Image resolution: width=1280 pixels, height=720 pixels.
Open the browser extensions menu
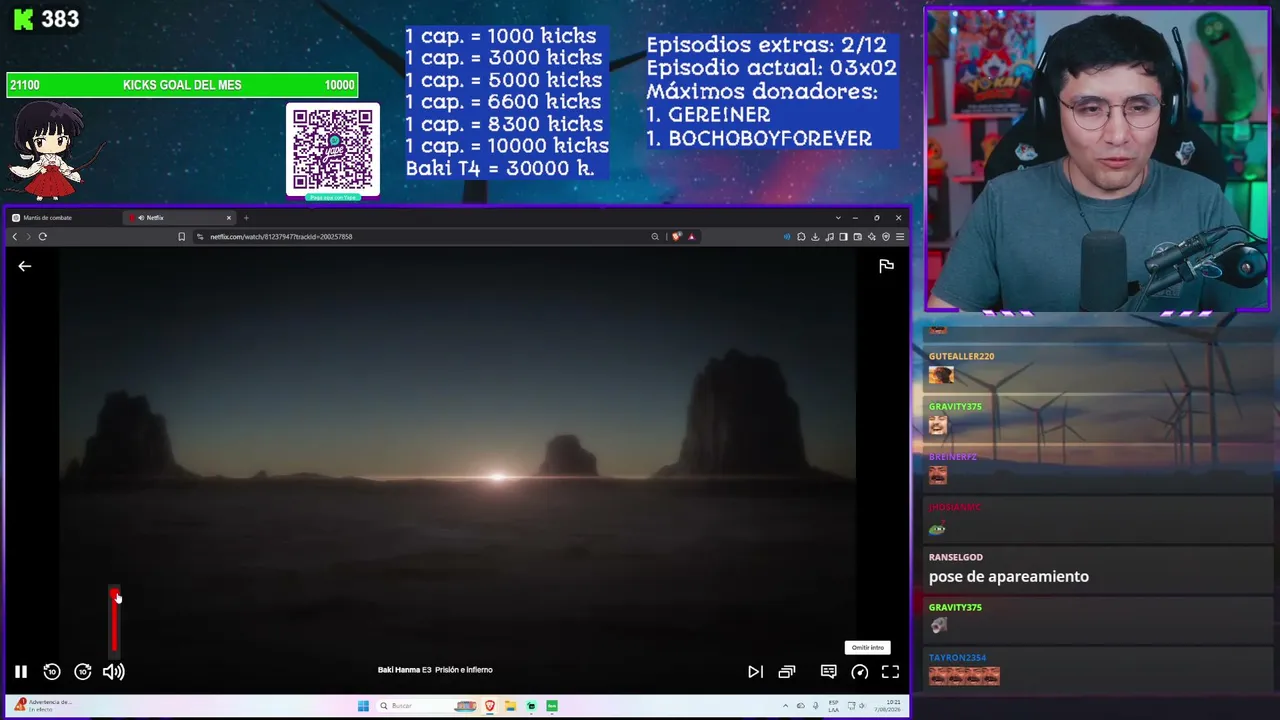coord(801,237)
